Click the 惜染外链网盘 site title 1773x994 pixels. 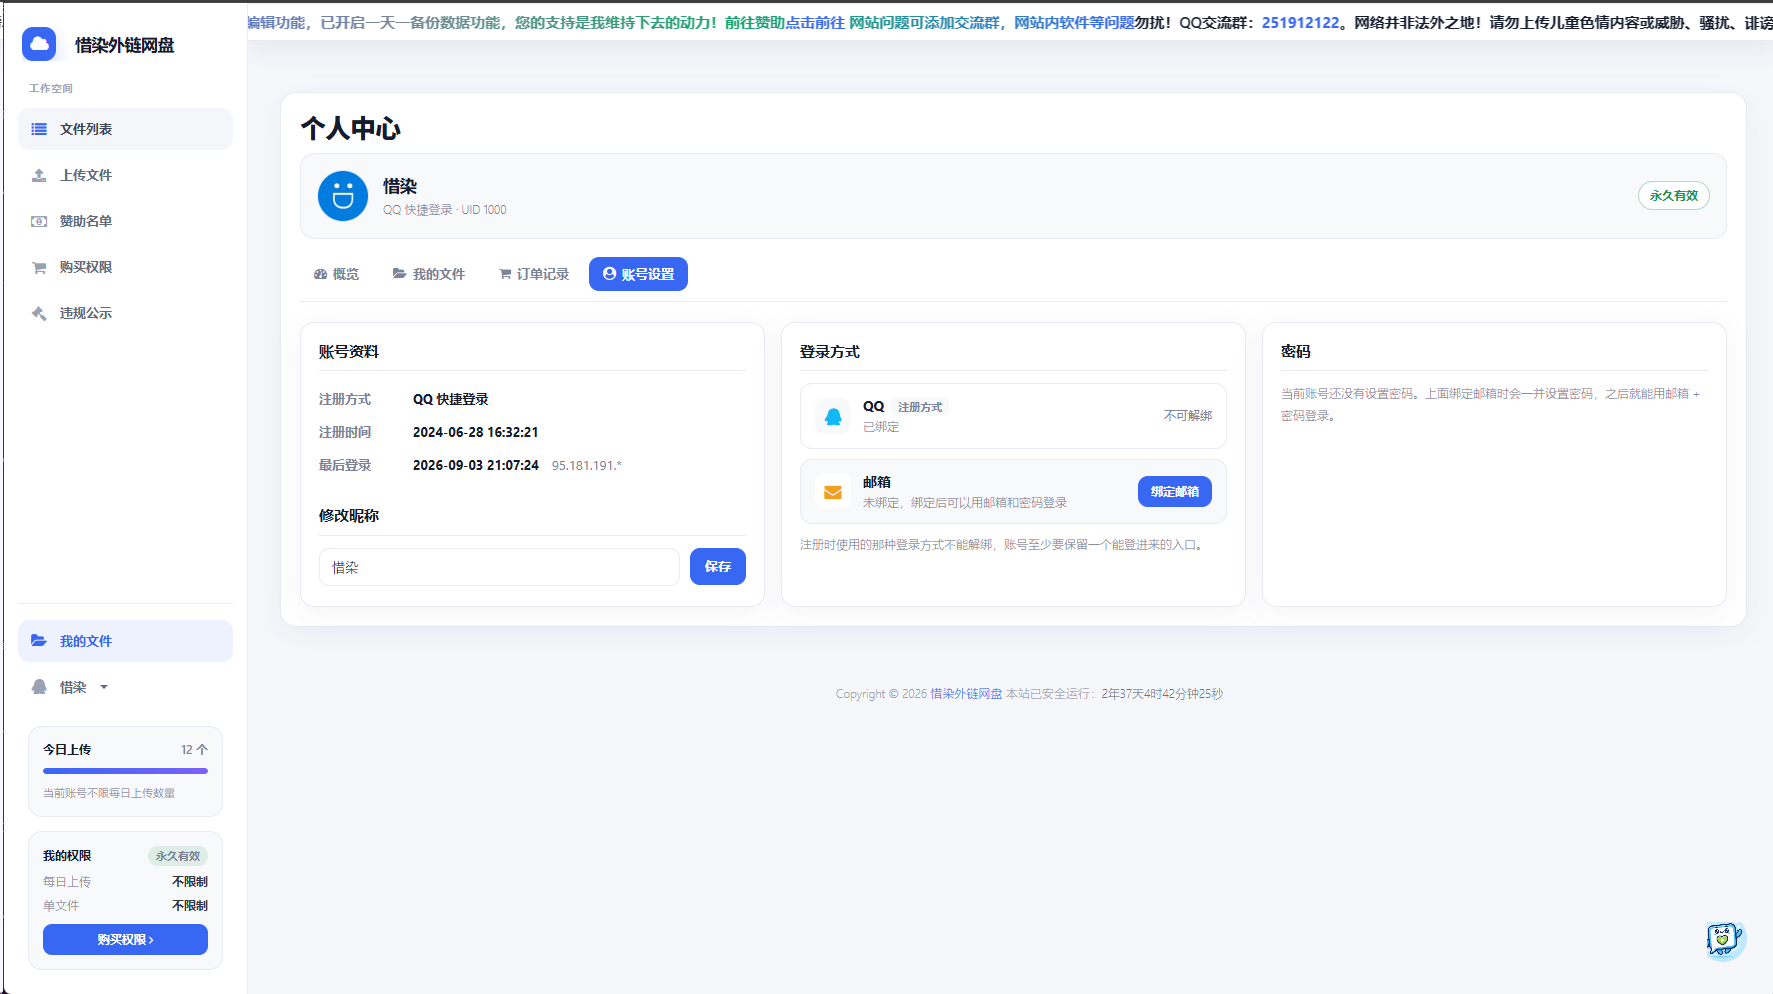pos(125,45)
